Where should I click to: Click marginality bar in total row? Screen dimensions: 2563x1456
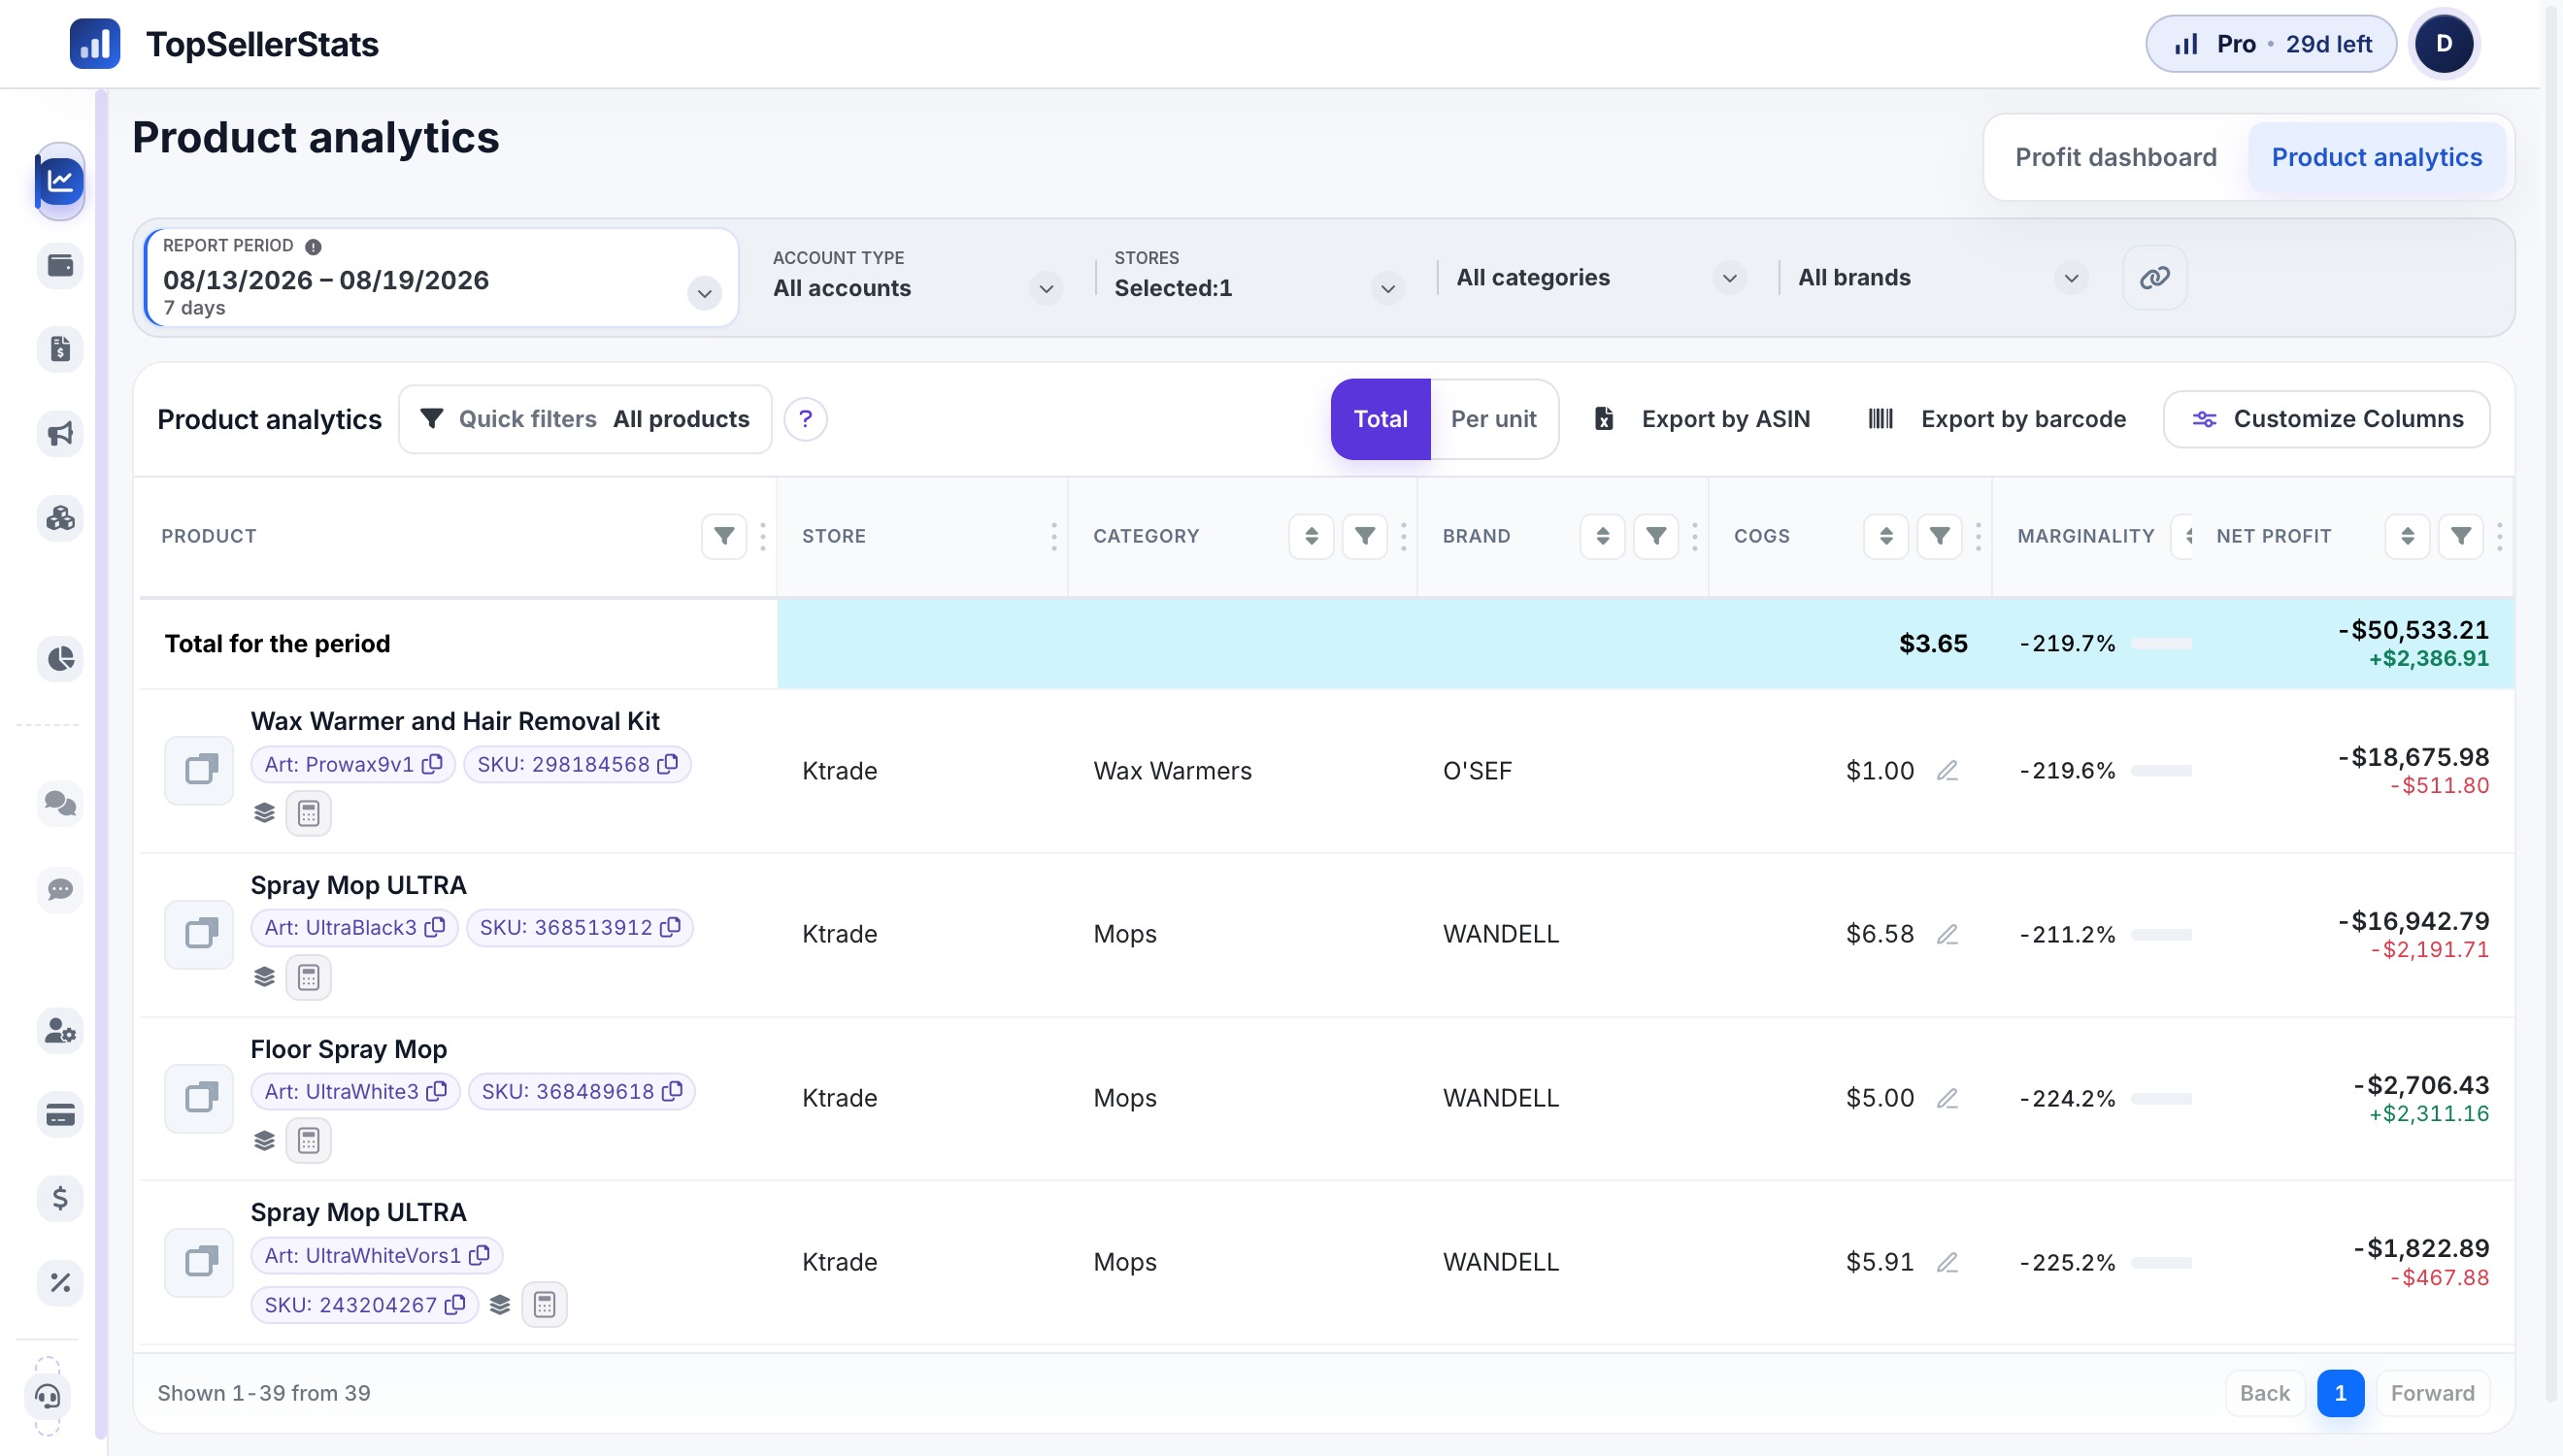pyautogui.click(x=2161, y=644)
